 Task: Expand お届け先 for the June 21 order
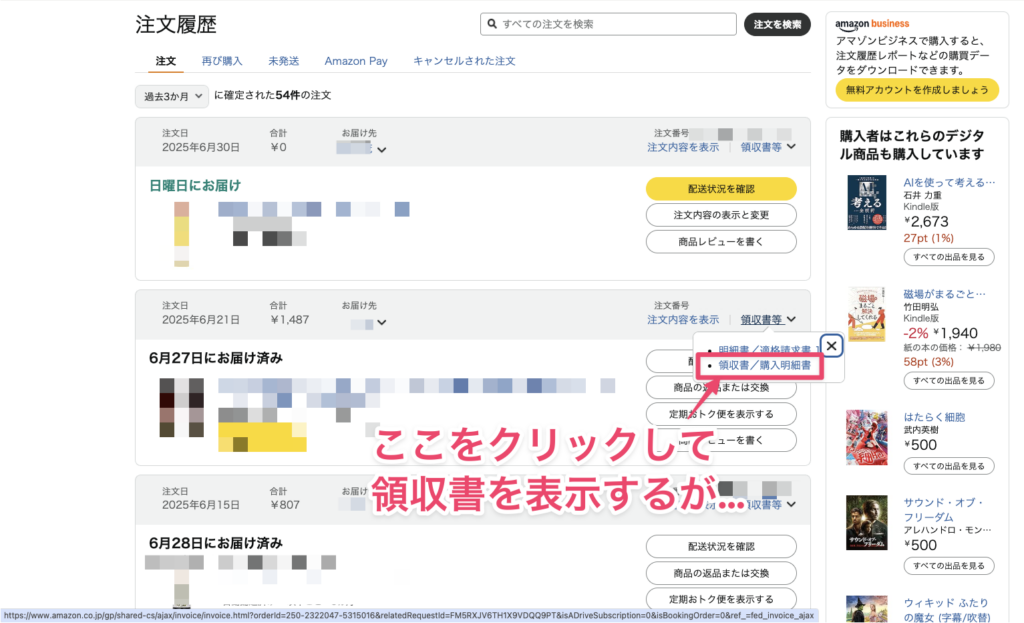pos(381,322)
